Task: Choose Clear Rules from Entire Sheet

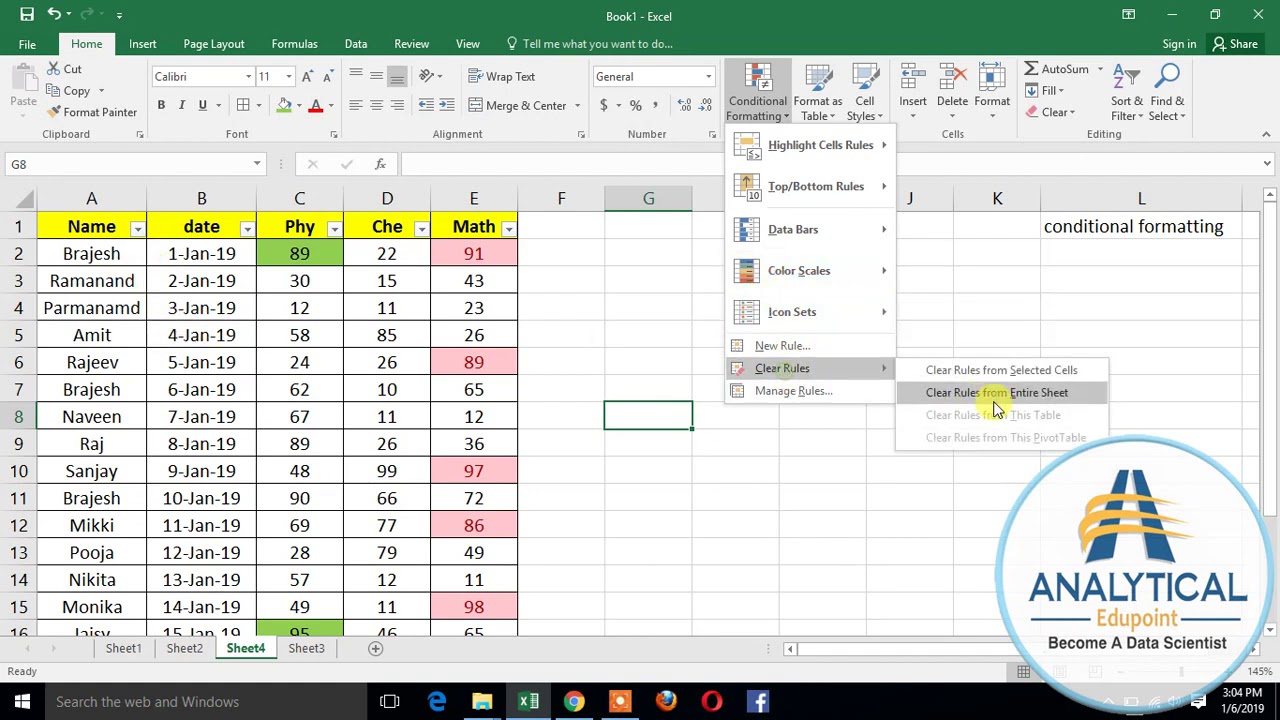Action: point(1001,392)
